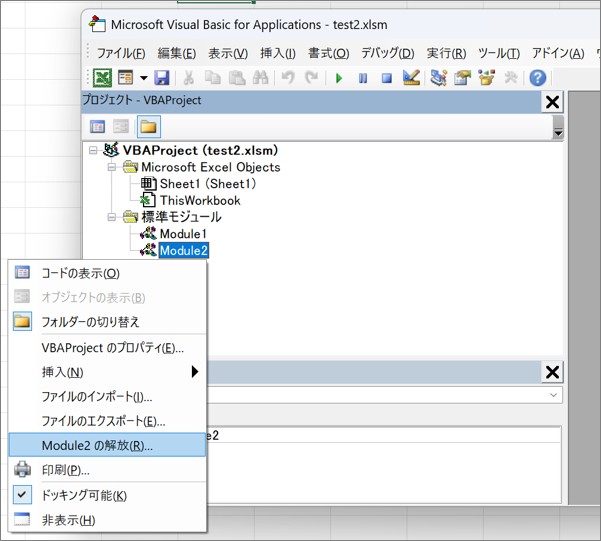Close the プロジェクト - VBAProject pane
601x541 pixels.
[552, 102]
